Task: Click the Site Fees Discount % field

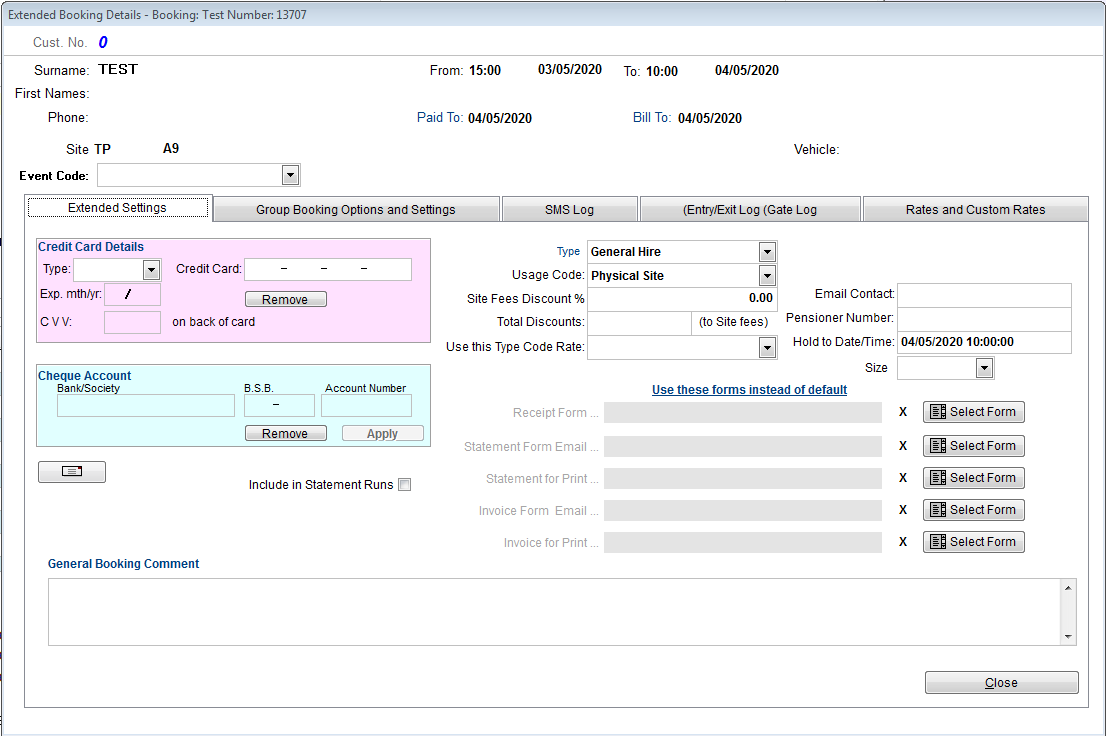Action: [x=682, y=298]
